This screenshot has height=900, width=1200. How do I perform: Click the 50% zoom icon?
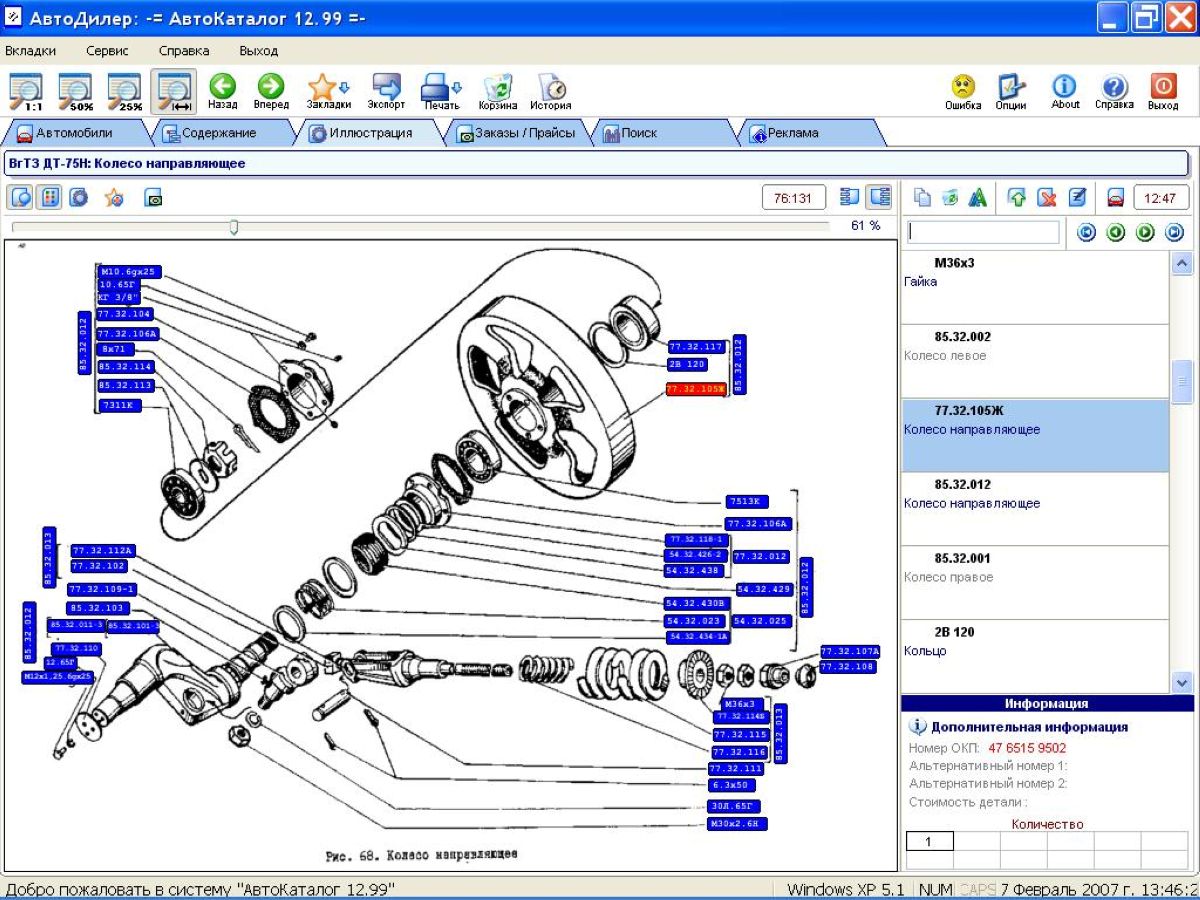(75, 91)
